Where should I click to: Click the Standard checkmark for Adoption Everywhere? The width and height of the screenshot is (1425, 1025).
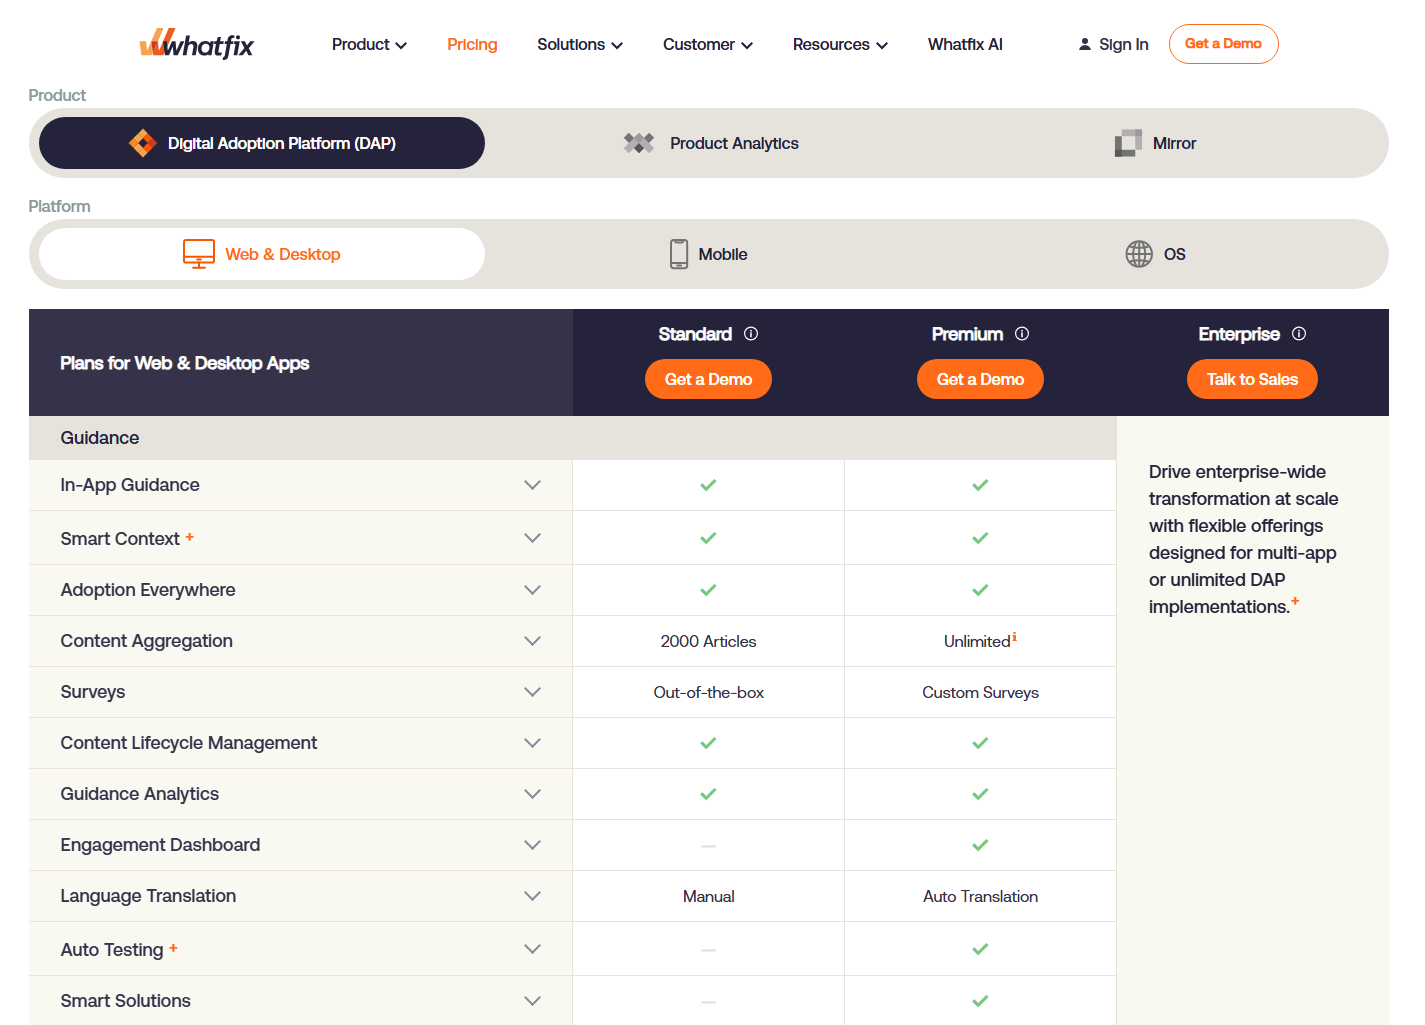[x=708, y=590]
